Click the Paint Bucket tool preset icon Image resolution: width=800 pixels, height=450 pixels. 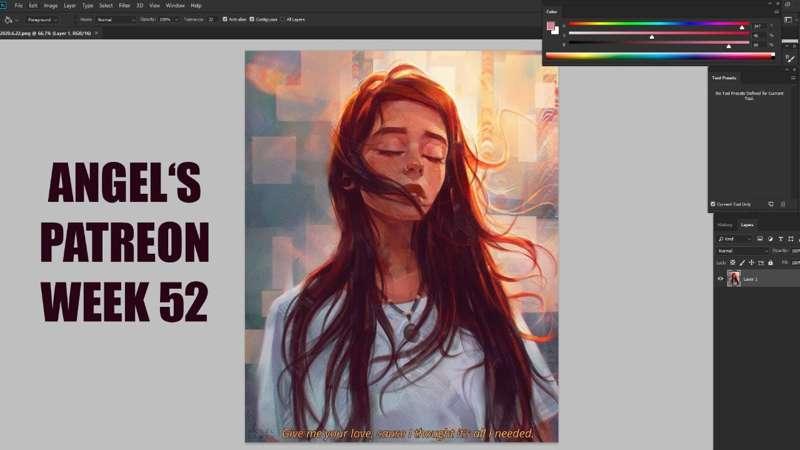9,20
